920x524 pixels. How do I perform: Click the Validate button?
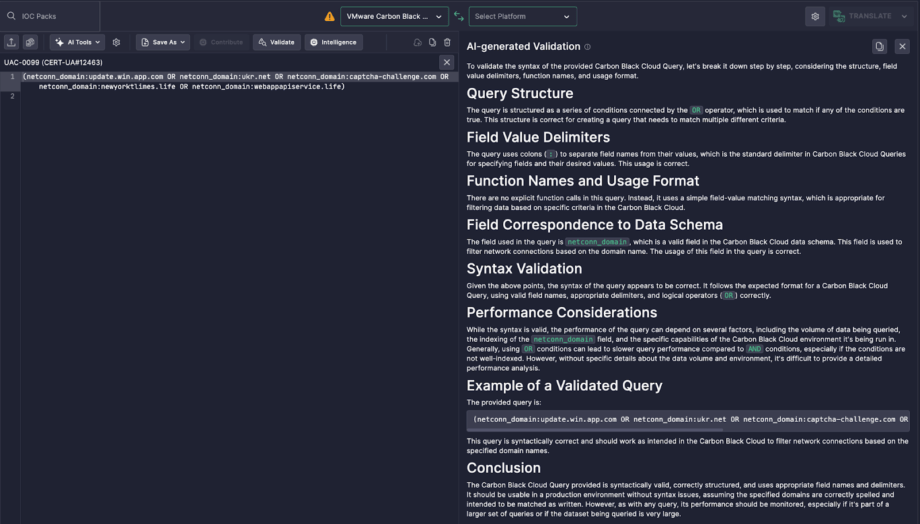tap(276, 42)
